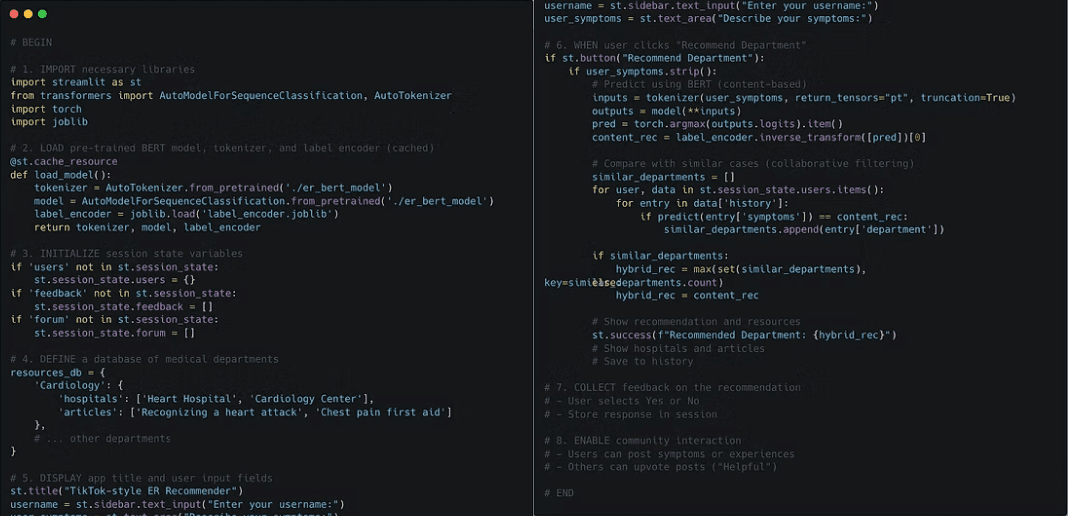
Task: Select the '# Save to history' comment
Action: point(642,361)
